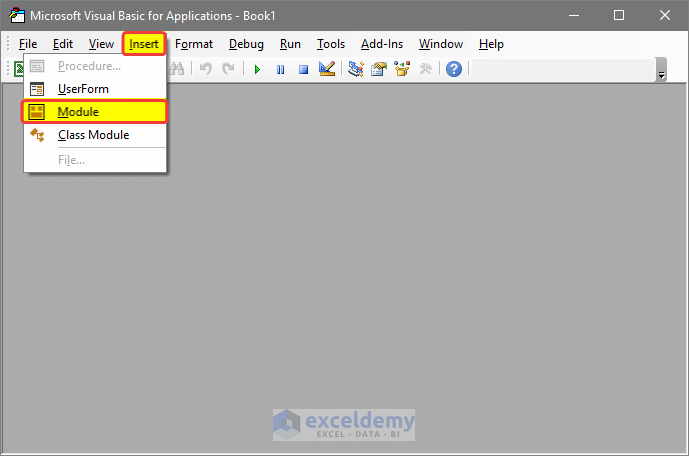This screenshot has width=689, height=456.
Task: Open the View menu
Action: pyautogui.click(x=101, y=44)
